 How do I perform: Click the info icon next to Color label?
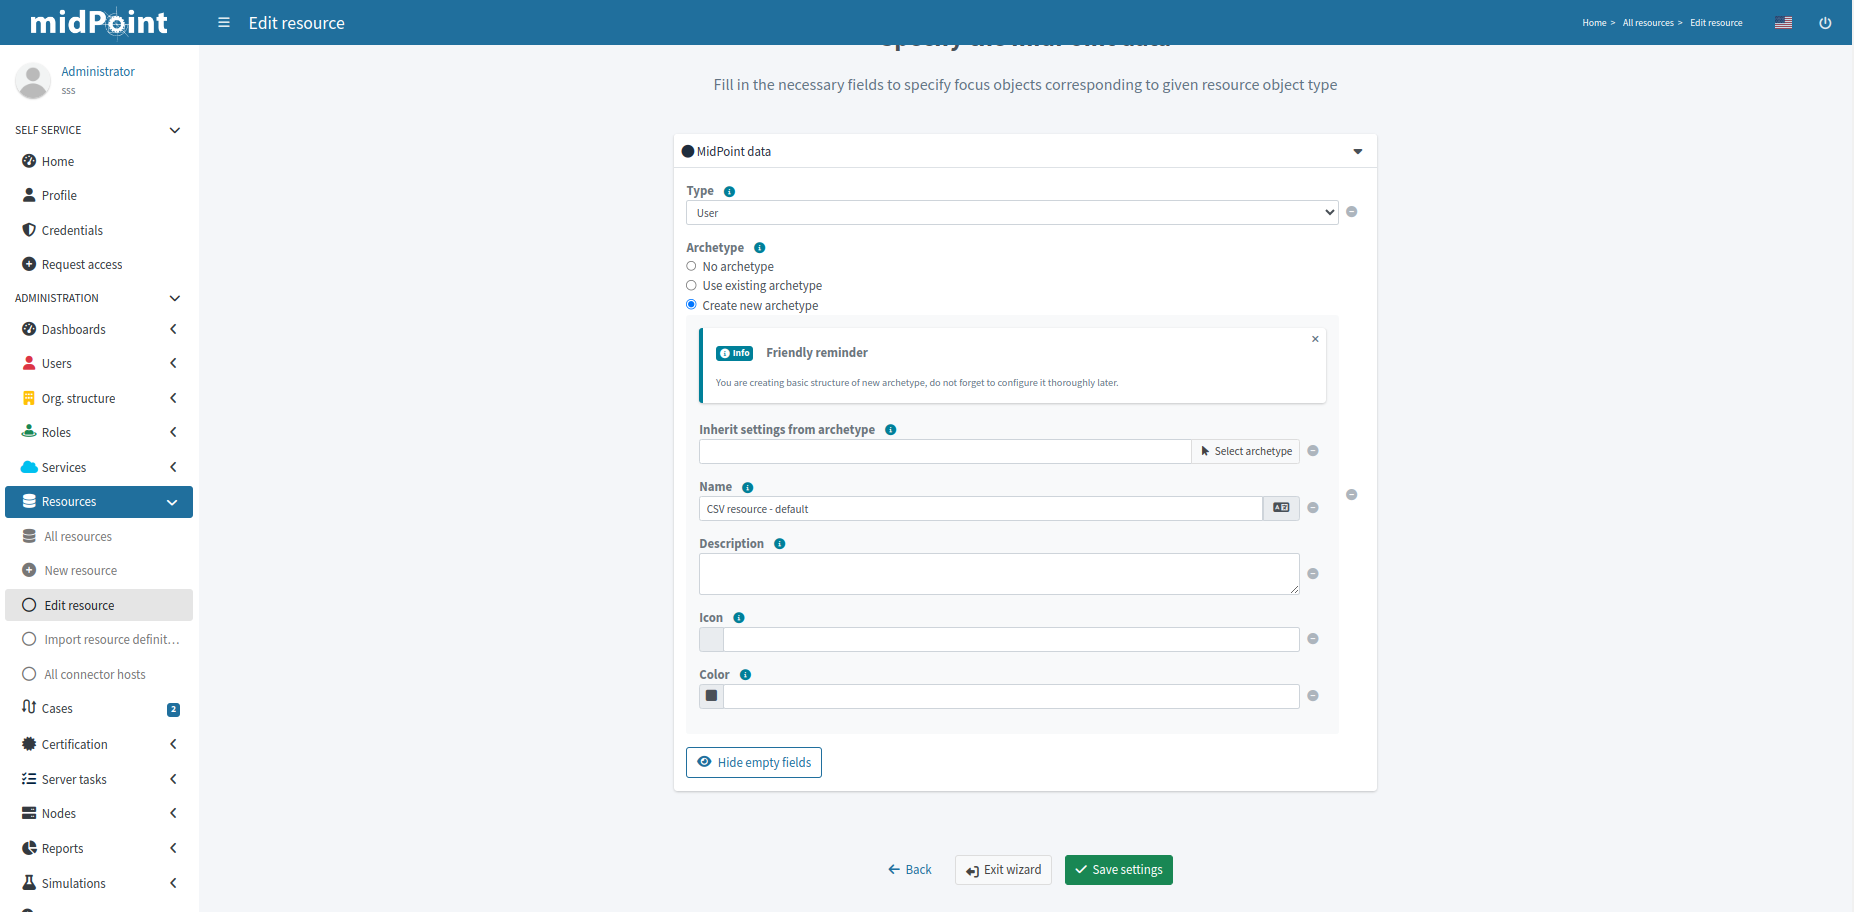tap(745, 675)
